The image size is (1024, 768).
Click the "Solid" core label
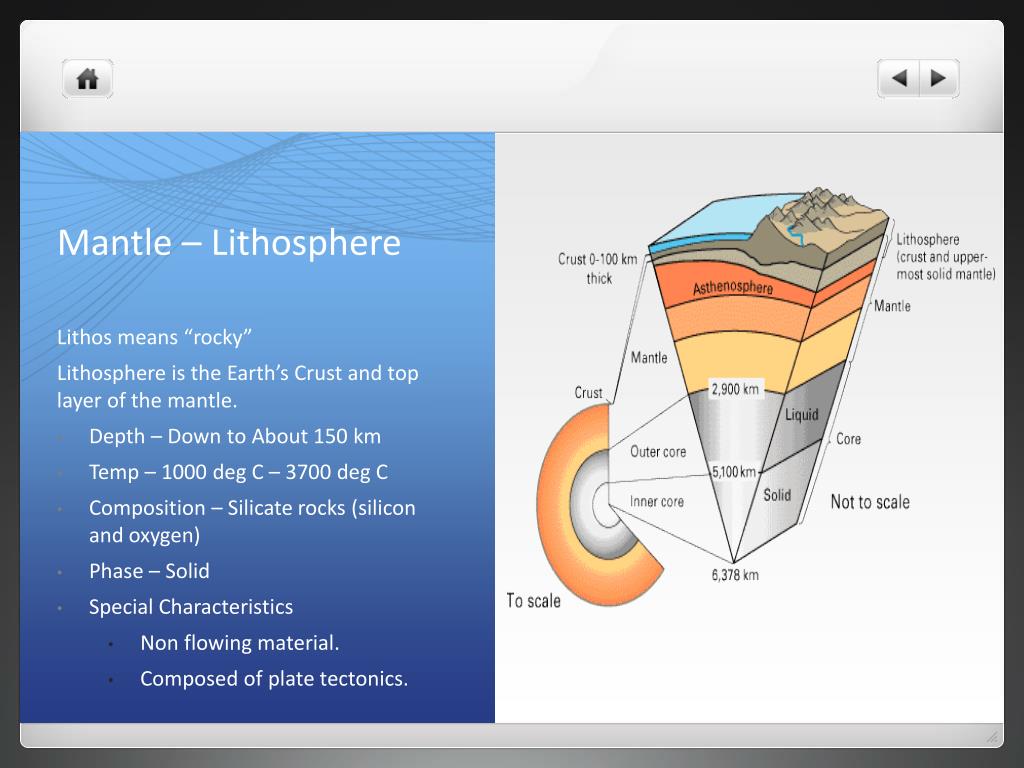pyautogui.click(x=777, y=495)
